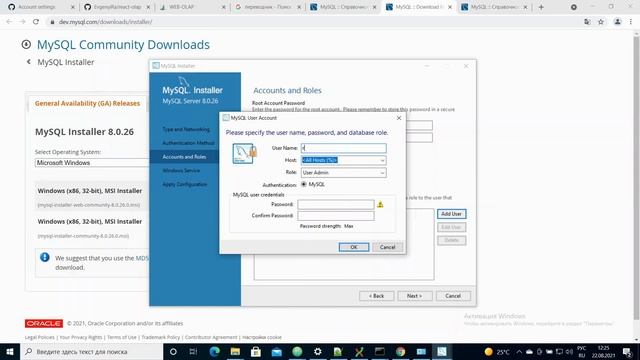
Task: Click Cancel in the MySQL Installer window
Action: (x=453, y=296)
